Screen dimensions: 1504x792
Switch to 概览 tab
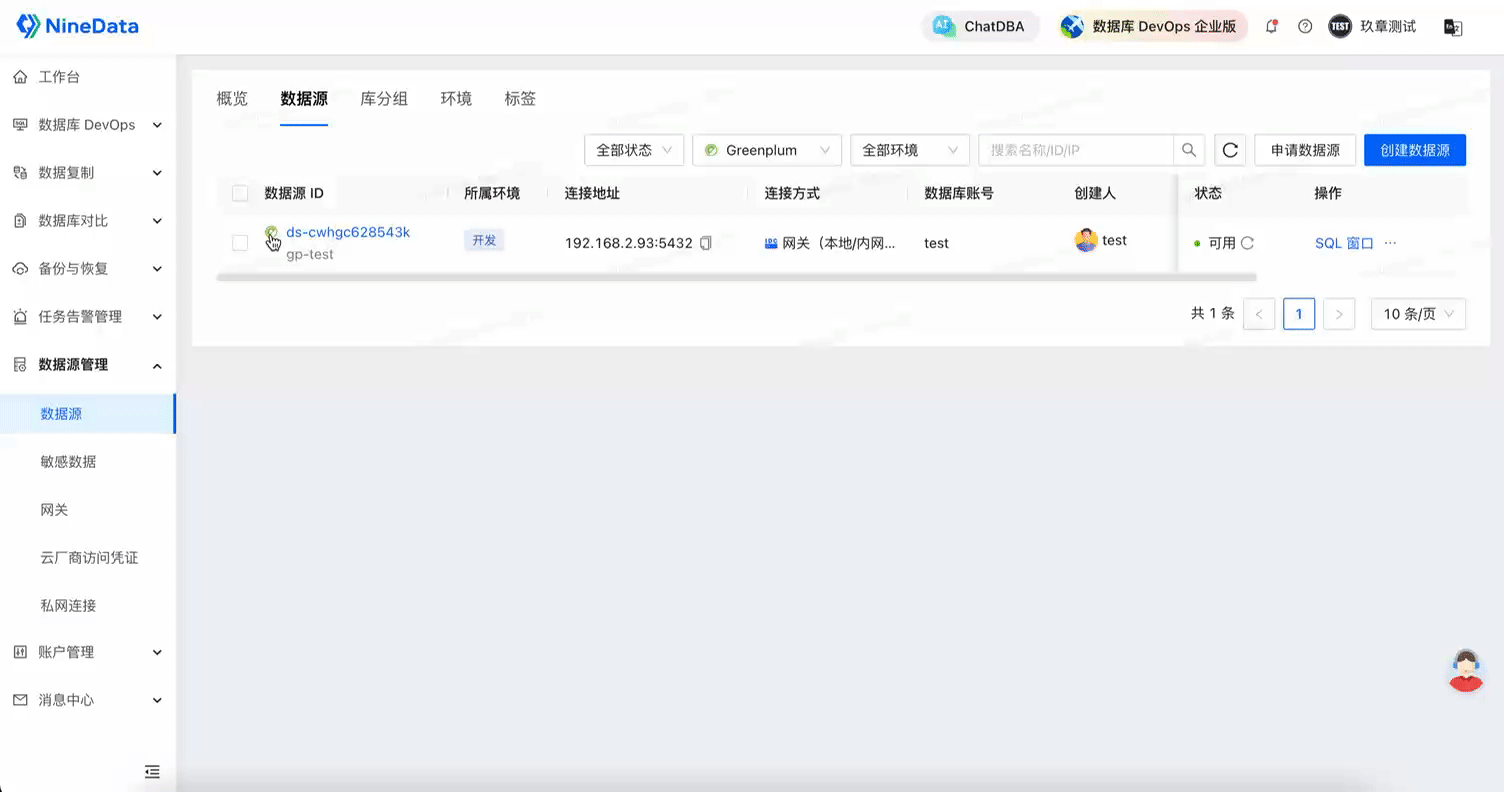232,98
